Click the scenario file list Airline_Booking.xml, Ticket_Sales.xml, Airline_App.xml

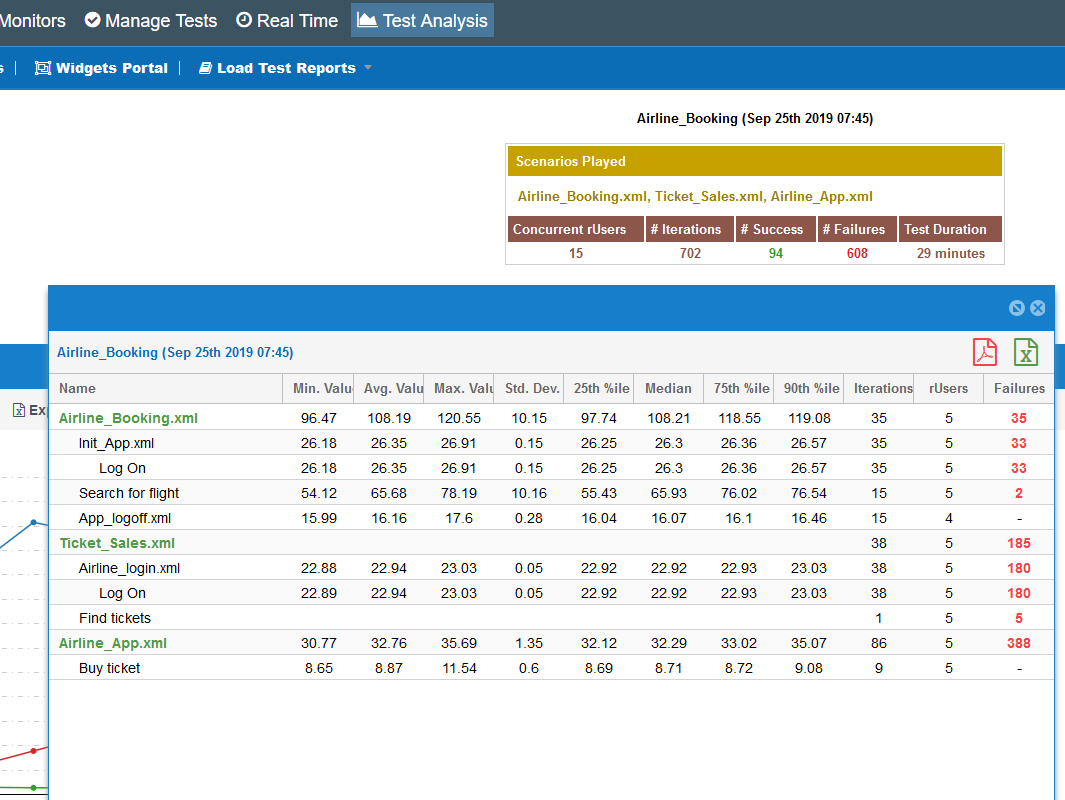pos(695,196)
